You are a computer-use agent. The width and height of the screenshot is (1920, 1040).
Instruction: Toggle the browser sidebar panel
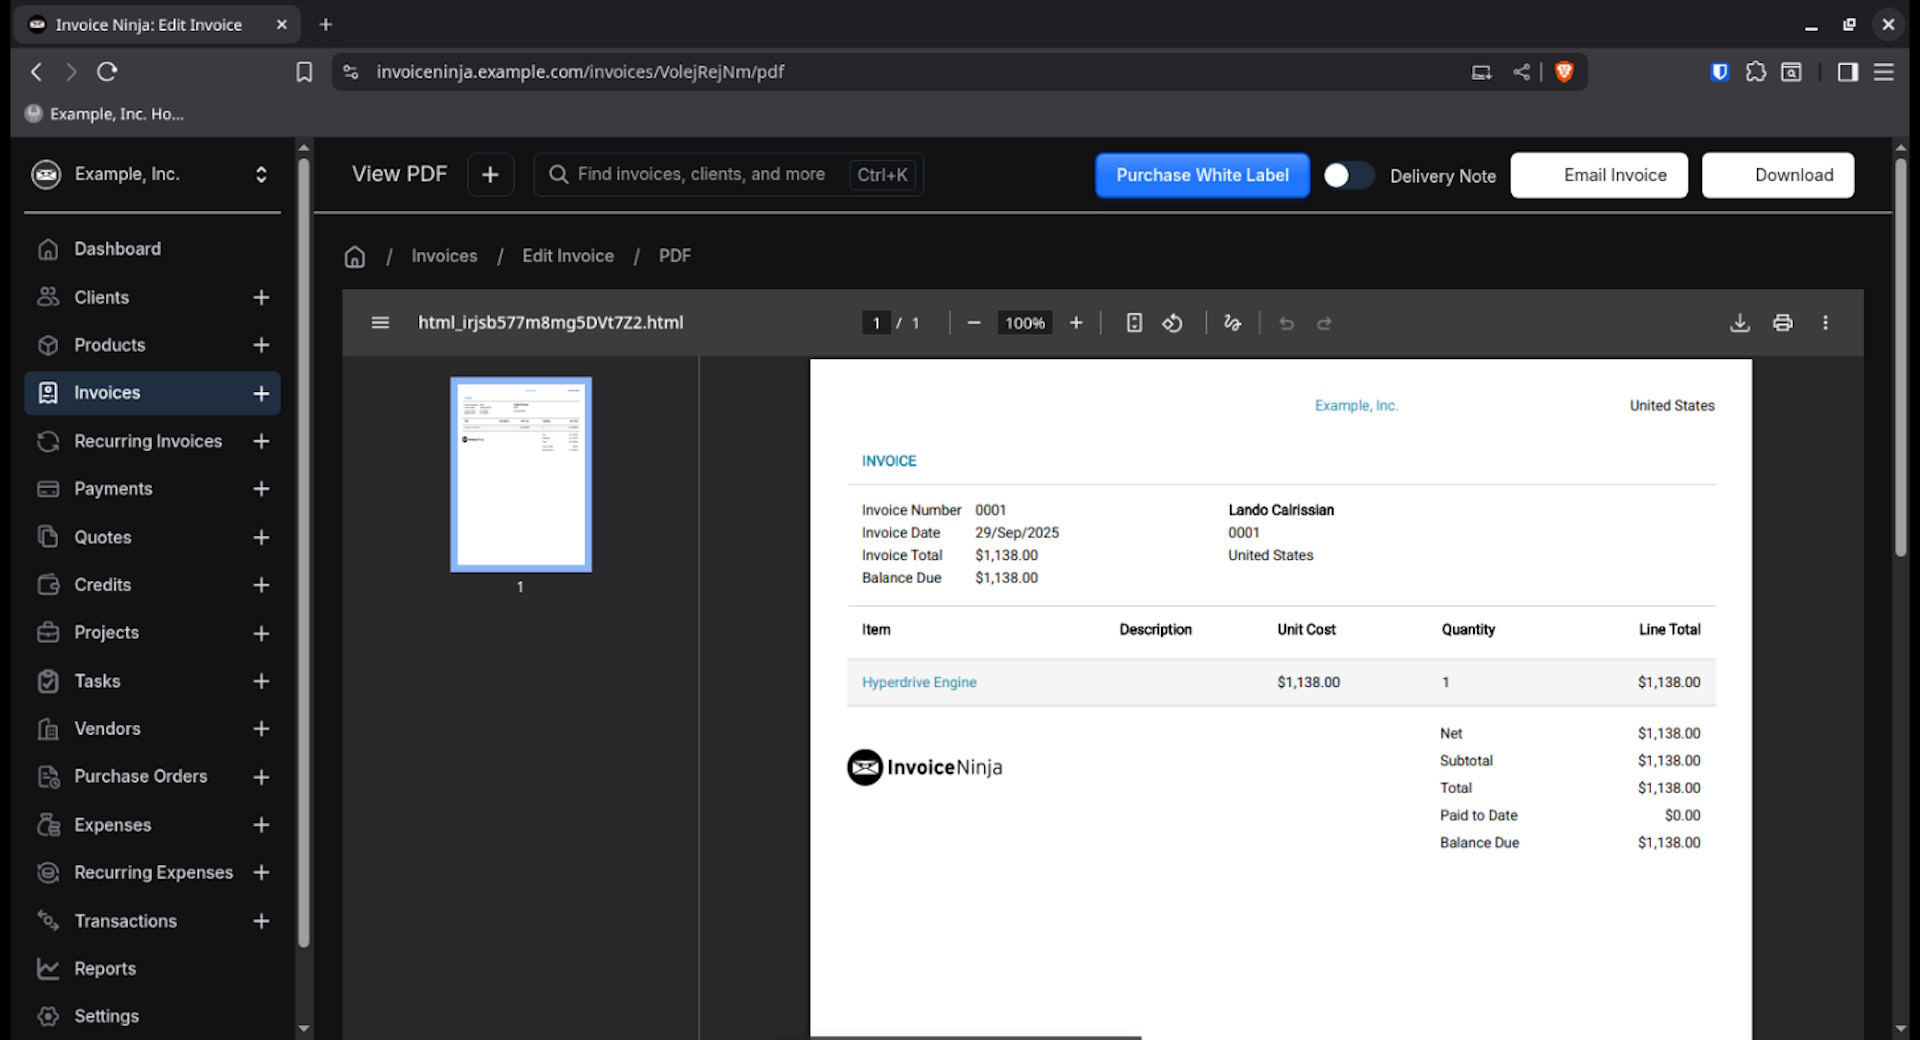(1847, 72)
